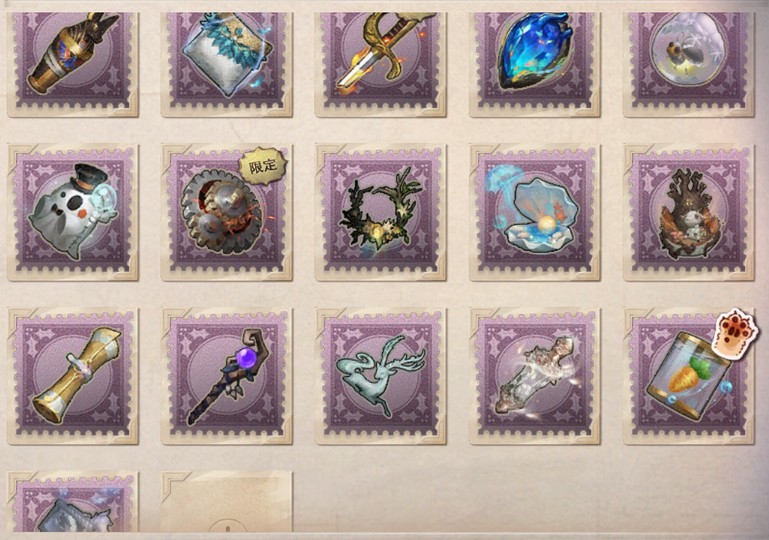Select the golden rolled scroll item
Viewport: 769px width, 540px height.
point(73,376)
